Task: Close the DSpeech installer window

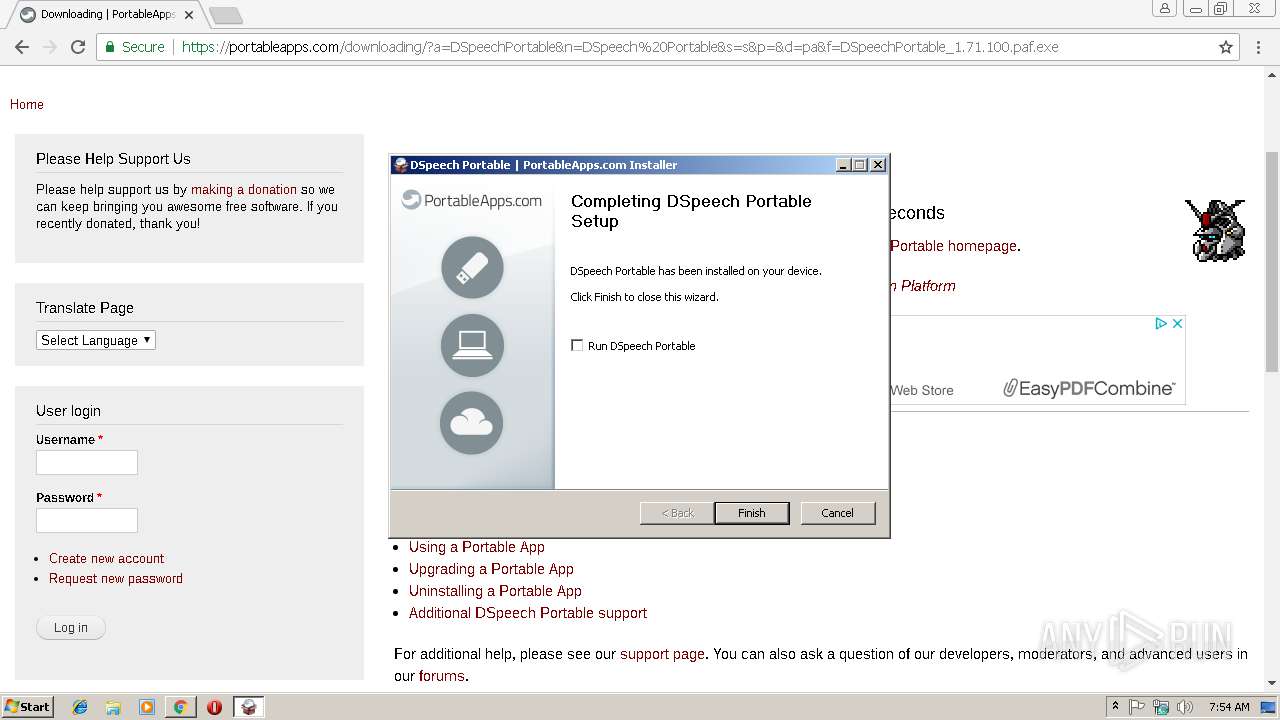Action: 878,165
